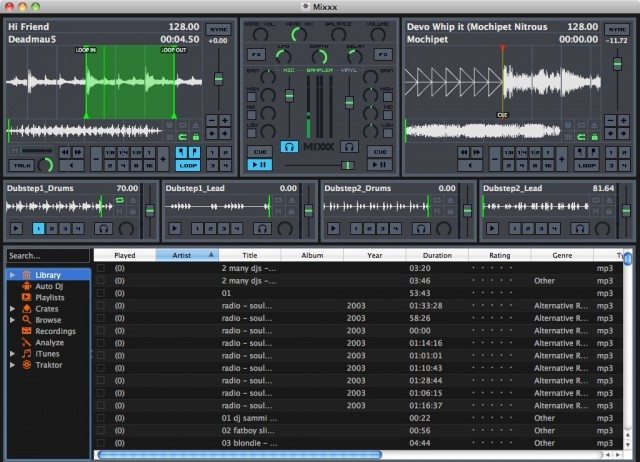
Task: Toggle LOOP button on left deck
Action: point(188,165)
